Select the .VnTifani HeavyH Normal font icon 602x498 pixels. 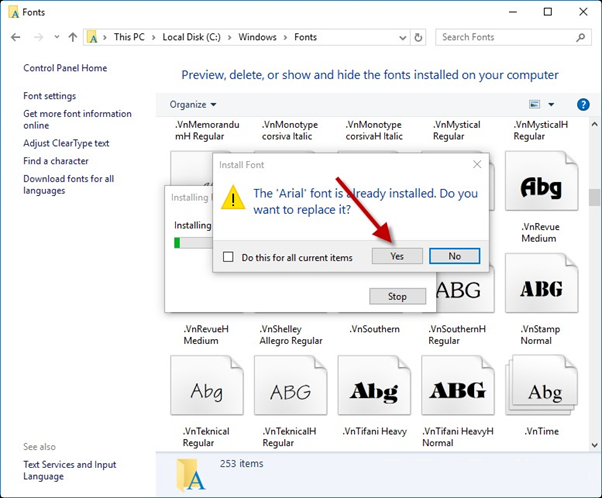click(x=458, y=385)
